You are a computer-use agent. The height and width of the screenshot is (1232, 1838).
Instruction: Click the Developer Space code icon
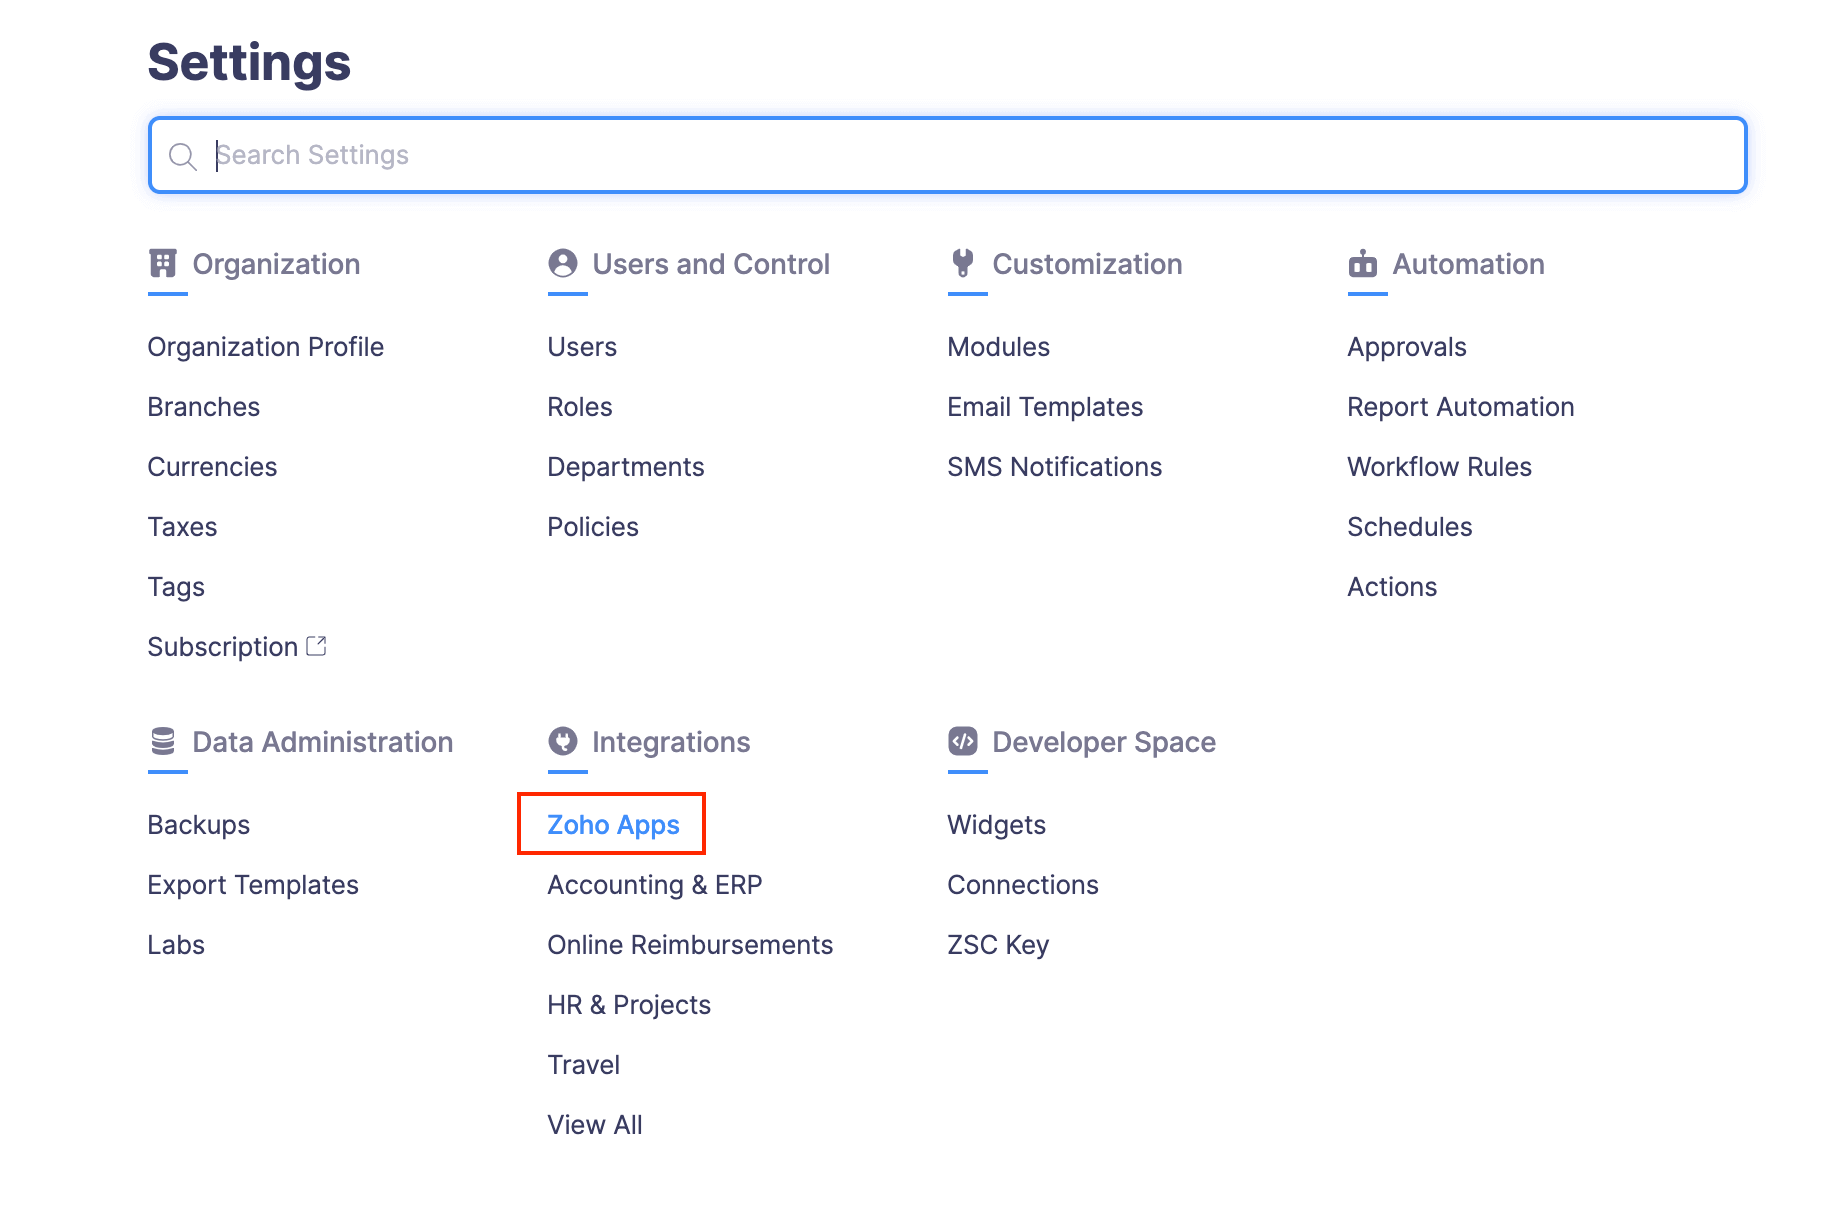pos(963,742)
